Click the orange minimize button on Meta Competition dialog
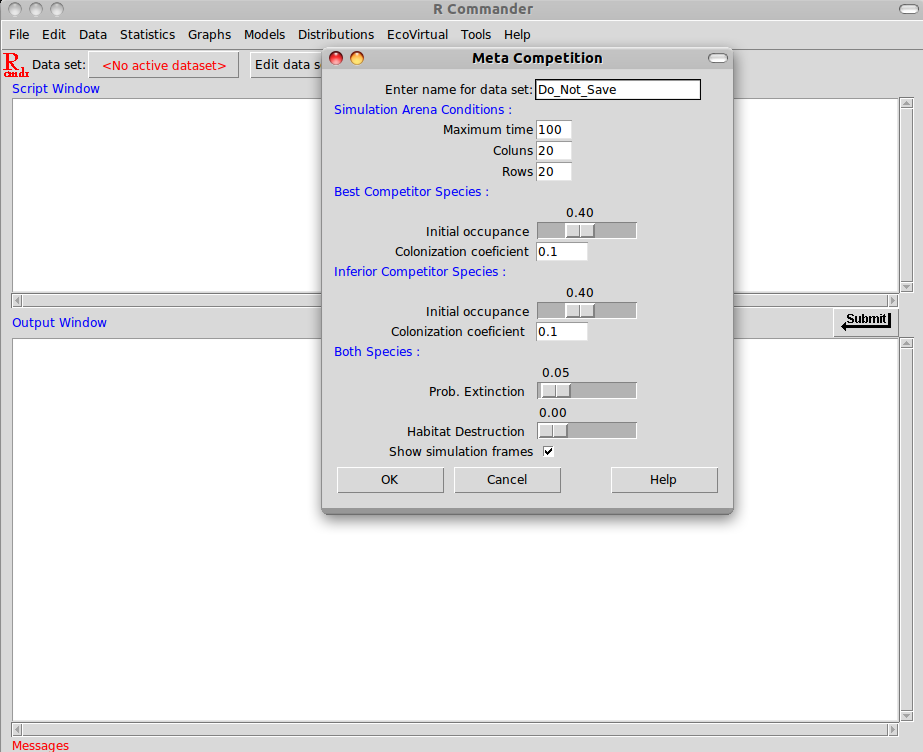The image size is (923, 752). 356,58
